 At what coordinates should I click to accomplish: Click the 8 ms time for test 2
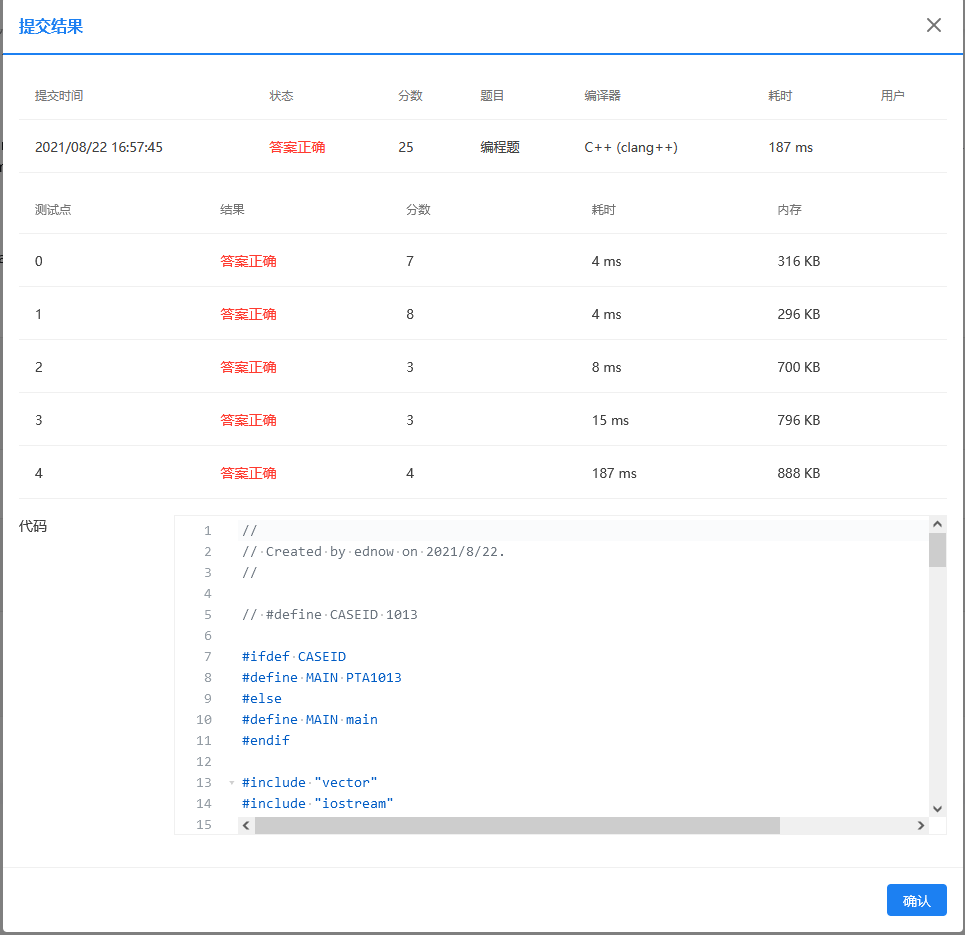click(x=606, y=367)
